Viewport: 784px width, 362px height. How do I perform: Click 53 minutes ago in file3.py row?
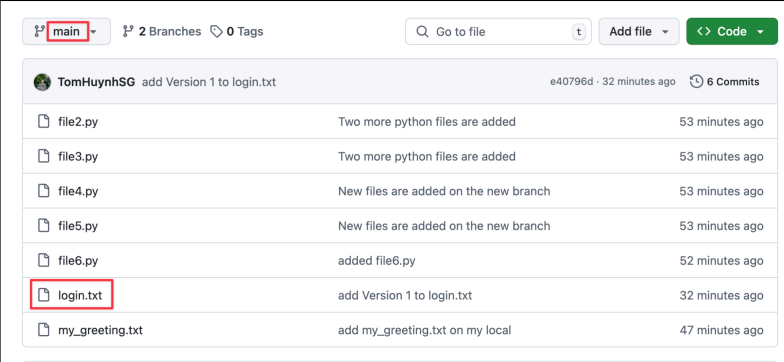(x=722, y=156)
